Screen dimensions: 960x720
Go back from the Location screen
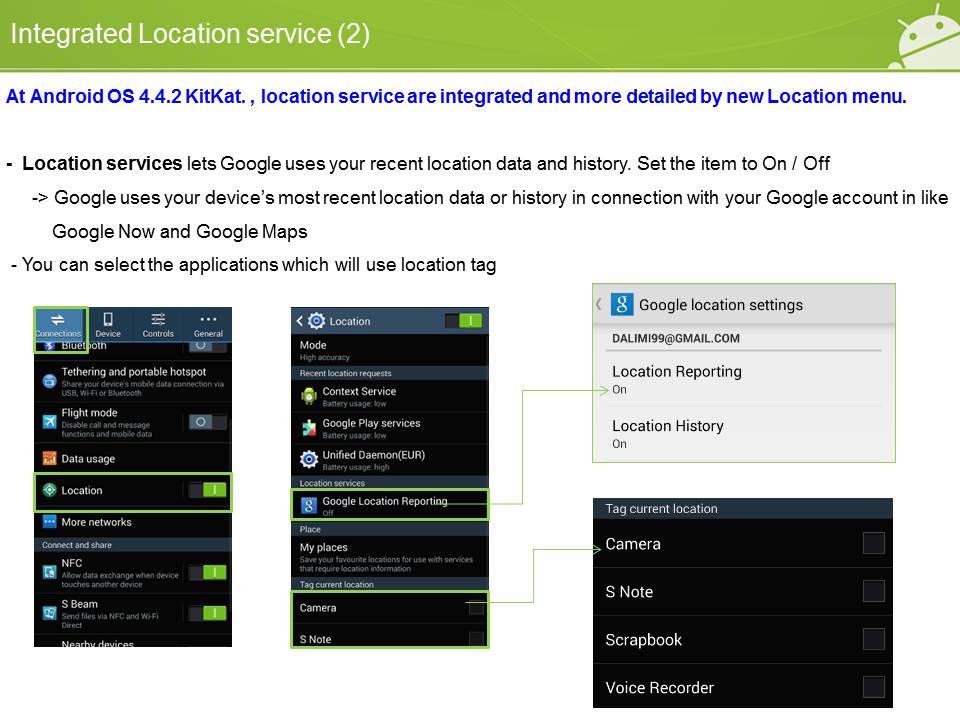coord(299,321)
